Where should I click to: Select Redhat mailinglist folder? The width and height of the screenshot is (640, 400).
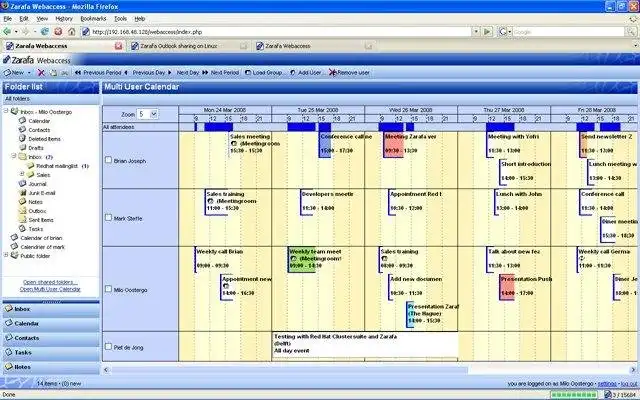(x=58, y=166)
